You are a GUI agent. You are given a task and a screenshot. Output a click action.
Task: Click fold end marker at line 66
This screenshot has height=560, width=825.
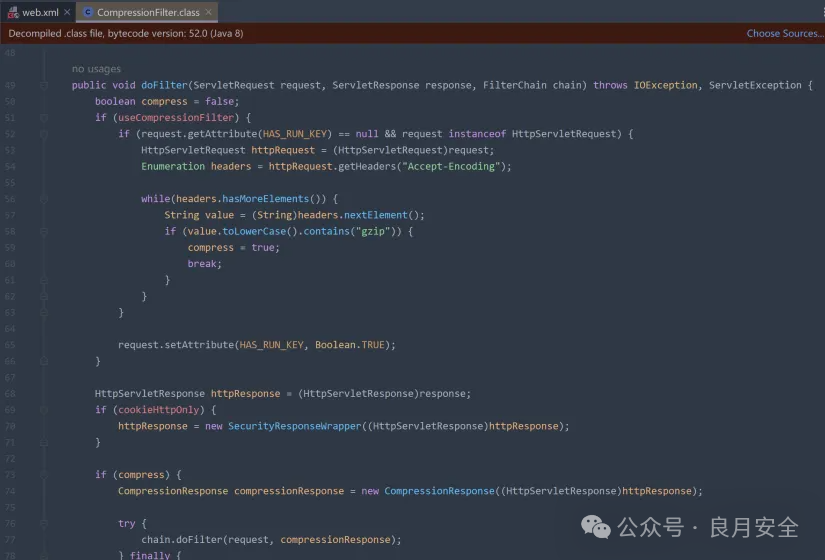tap(44, 361)
